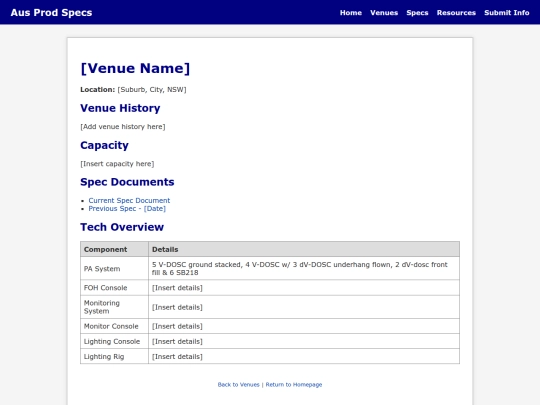Click the [Venue Name] heading
540x405 pixels.
(x=135, y=68)
